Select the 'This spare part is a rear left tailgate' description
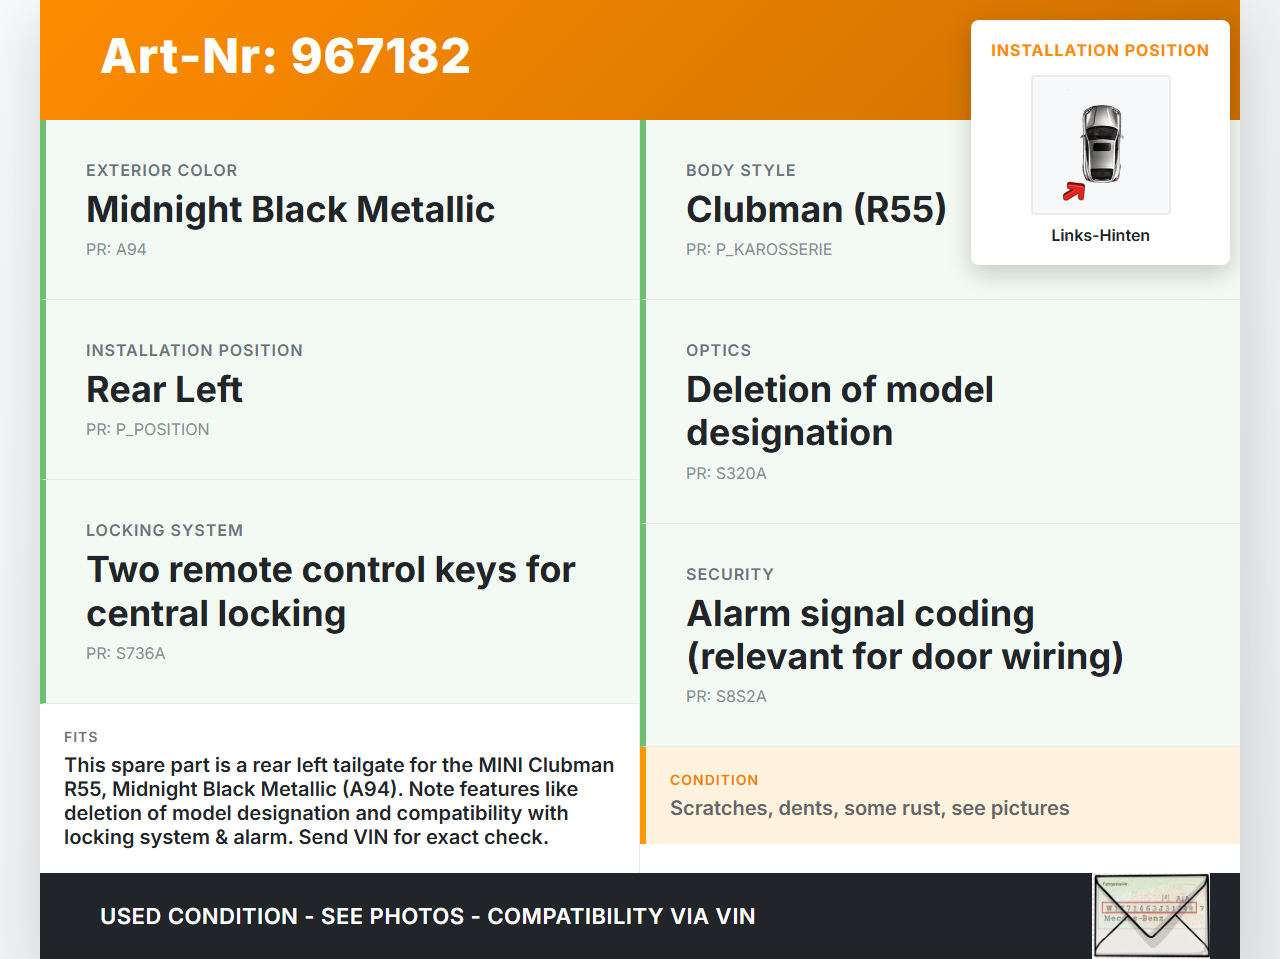The image size is (1280, 959). click(339, 801)
